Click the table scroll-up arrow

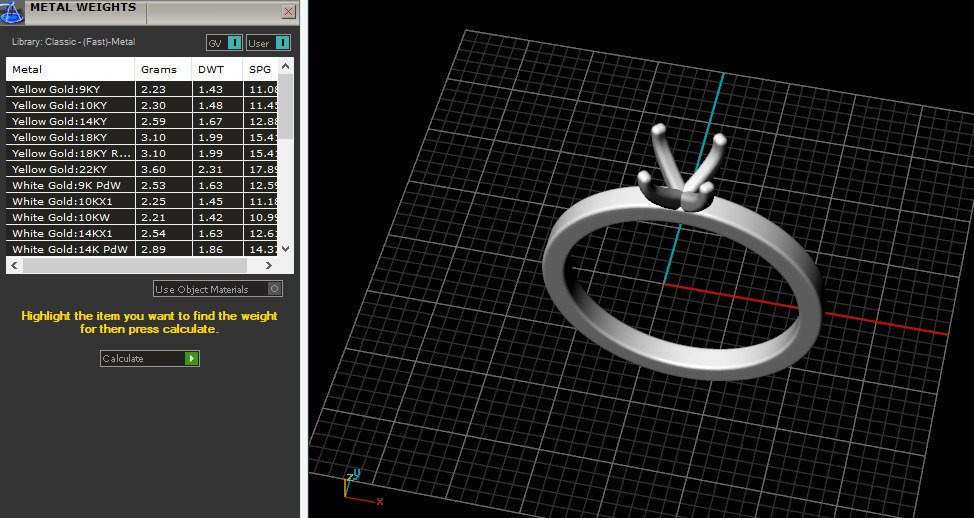[285, 66]
